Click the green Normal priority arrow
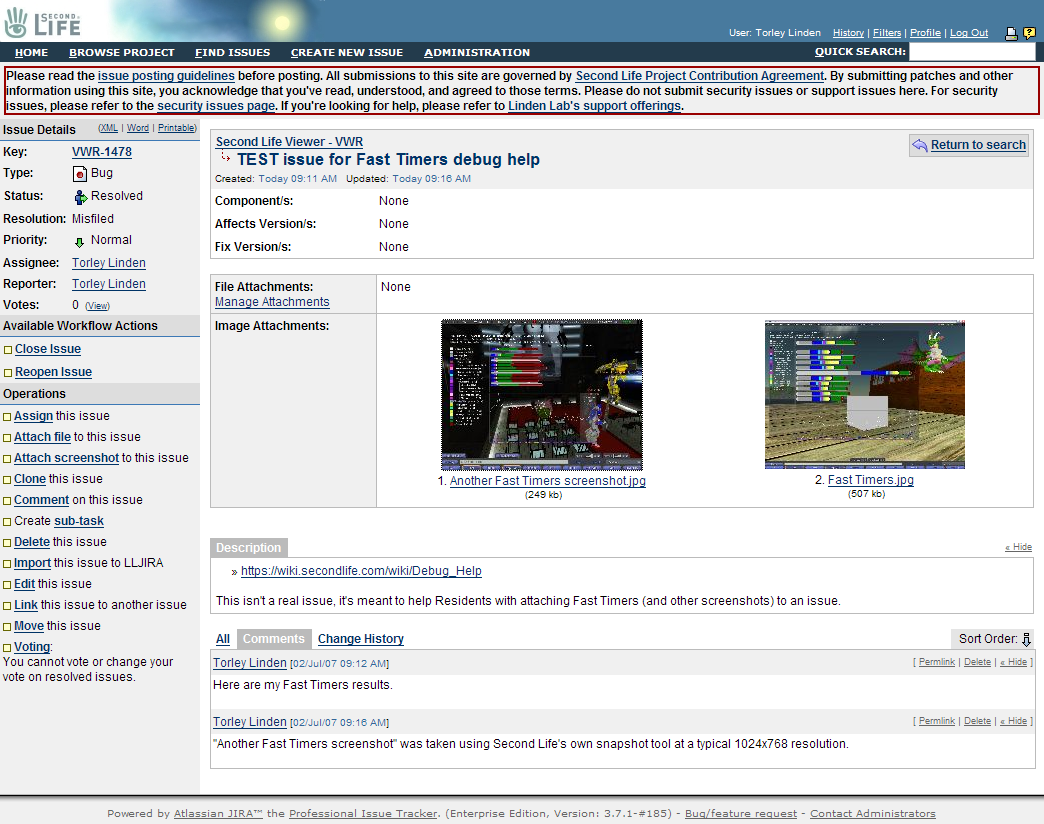 click(80, 241)
